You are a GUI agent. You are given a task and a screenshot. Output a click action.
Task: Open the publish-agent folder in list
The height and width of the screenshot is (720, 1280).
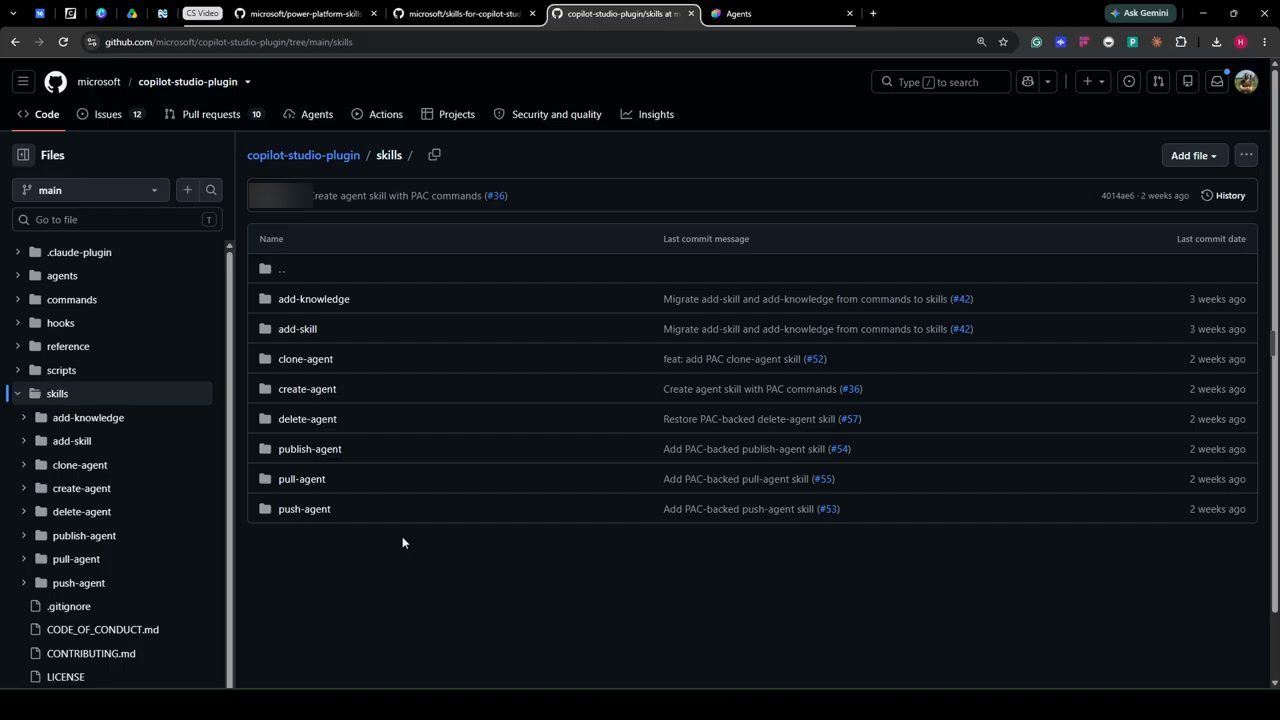310,449
